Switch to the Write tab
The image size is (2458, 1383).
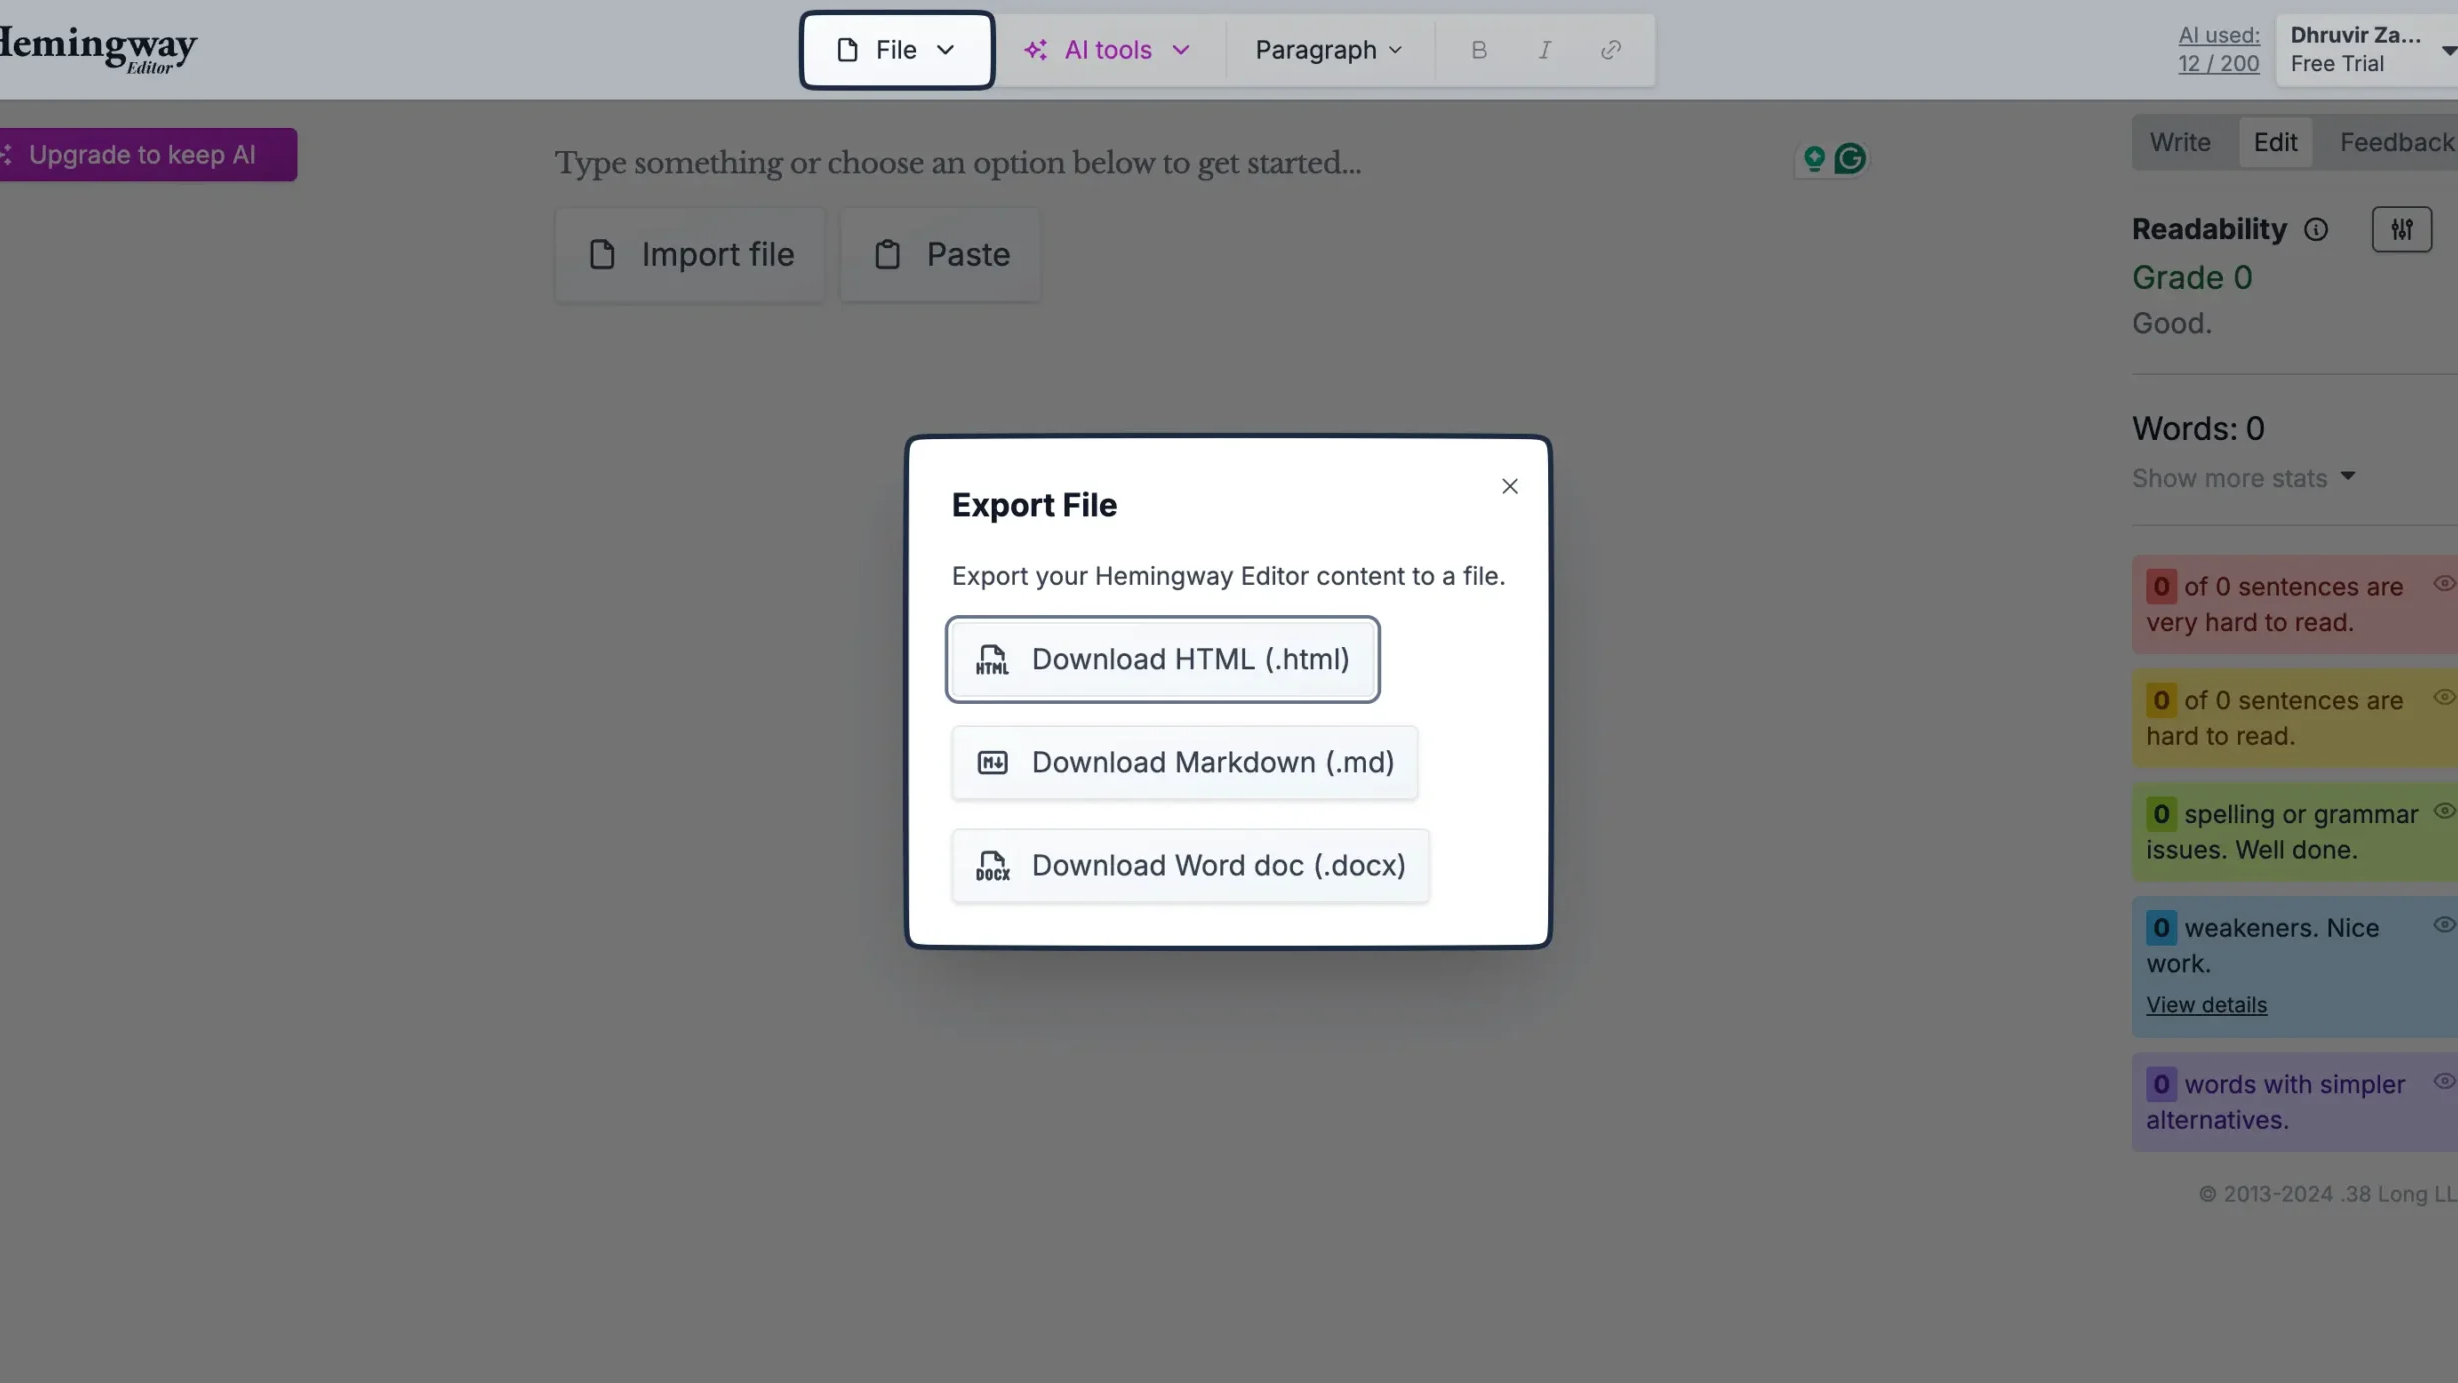tap(2180, 141)
